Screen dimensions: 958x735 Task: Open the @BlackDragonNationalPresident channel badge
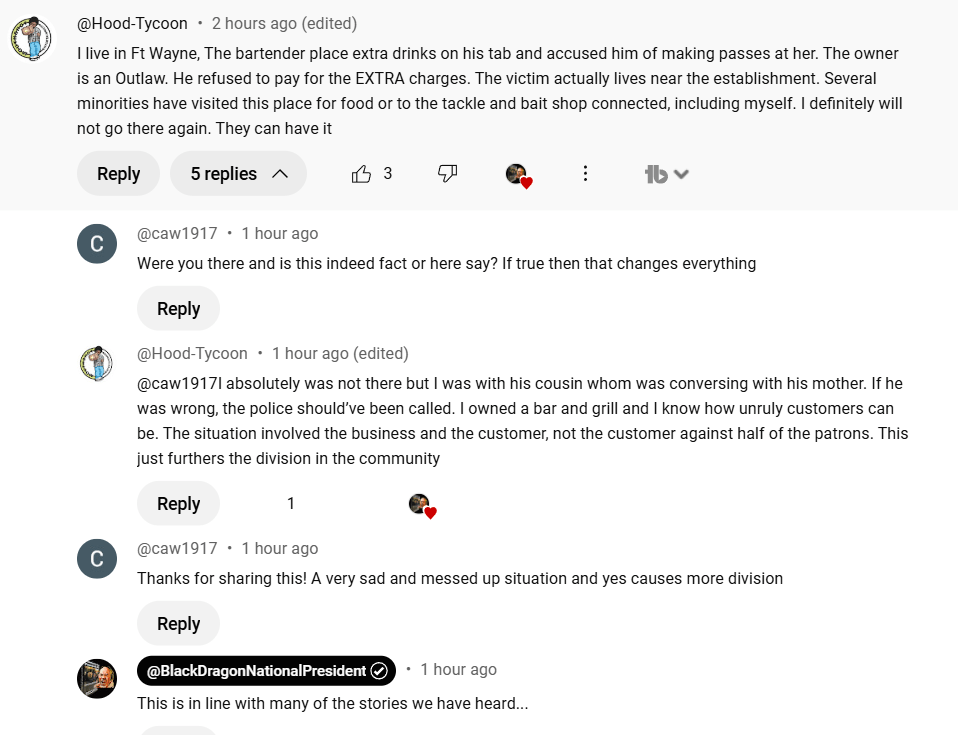tap(266, 671)
